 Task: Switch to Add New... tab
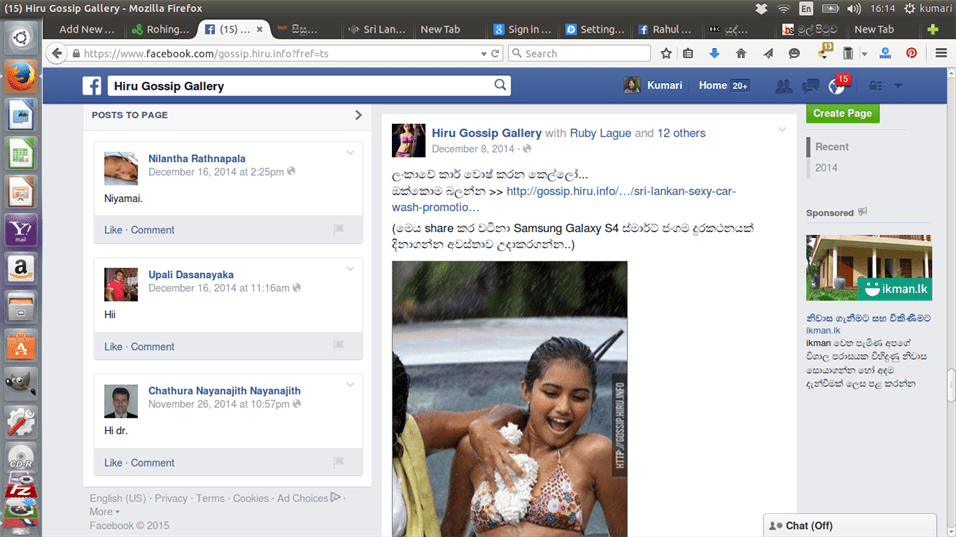point(87,29)
